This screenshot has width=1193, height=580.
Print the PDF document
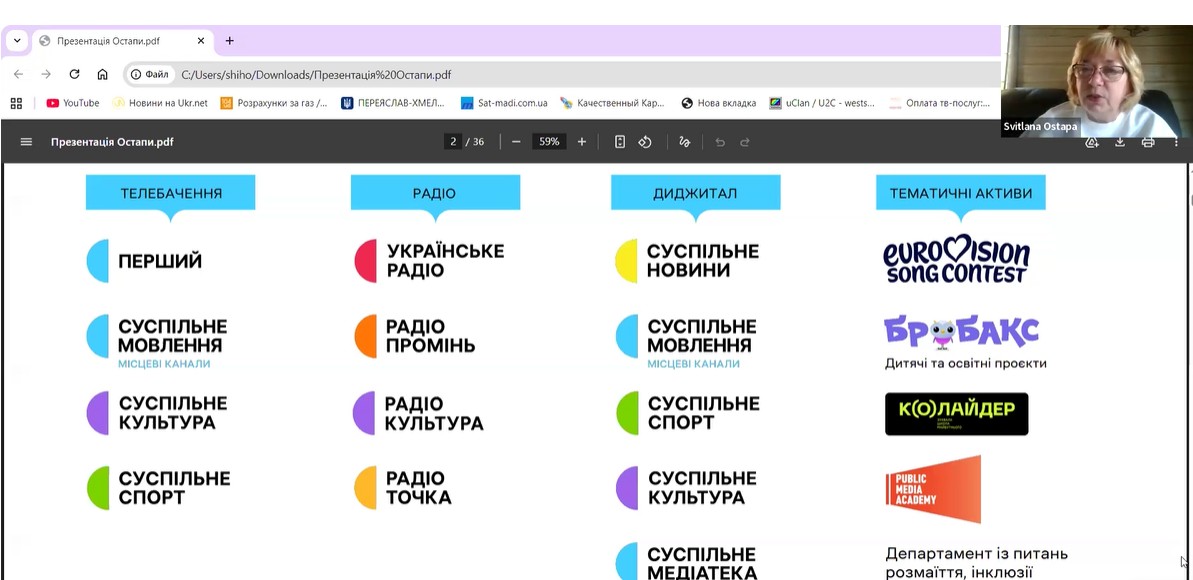point(1148,142)
